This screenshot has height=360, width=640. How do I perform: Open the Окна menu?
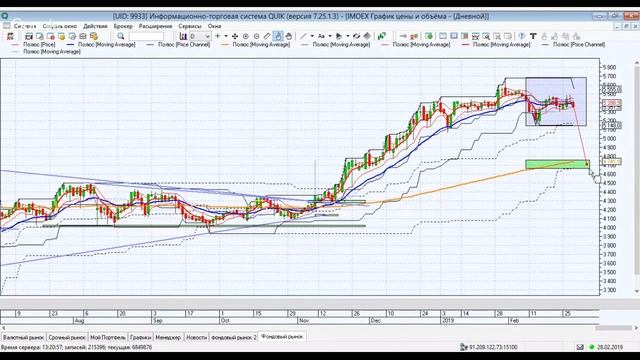(214, 26)
